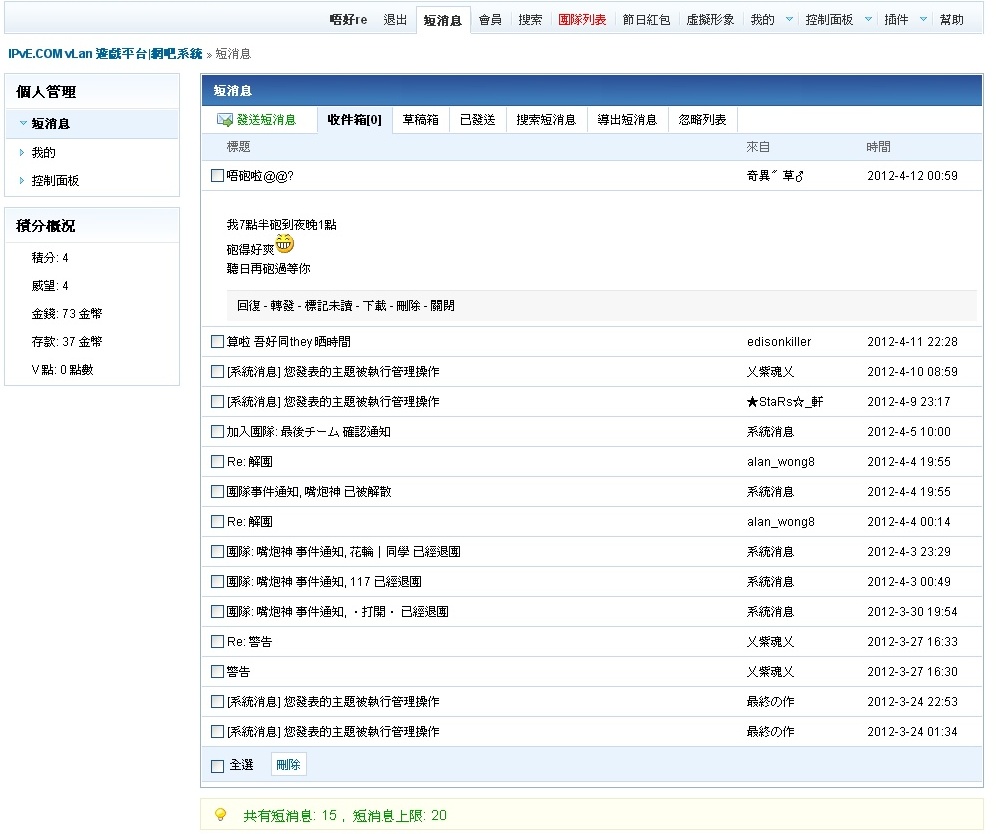
Task: Open the 插件 dropdown arrow in top navigation
Action: 922,20
